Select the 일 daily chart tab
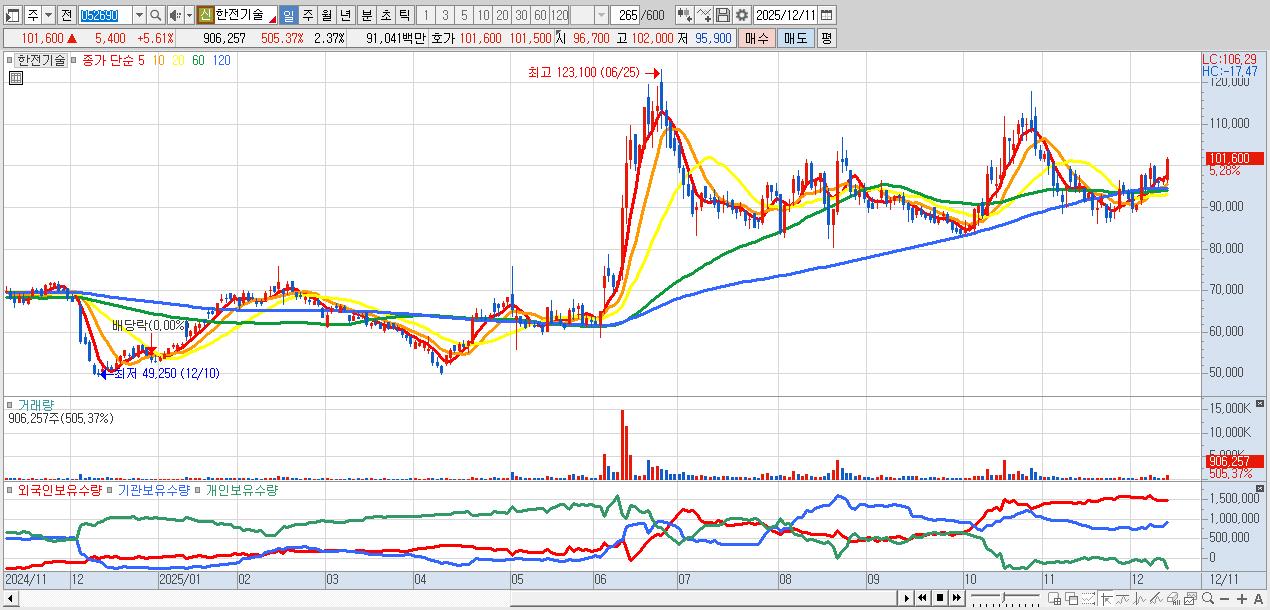This screenshot has height=610, width=1270. coord(288,15)
